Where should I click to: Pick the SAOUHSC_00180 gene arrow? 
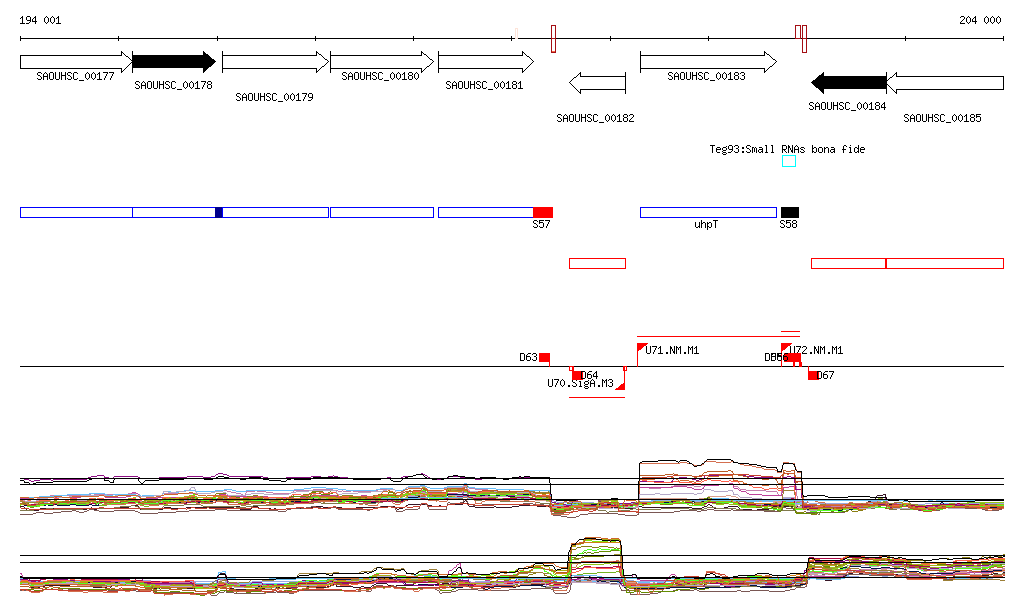tap(382, 62)
